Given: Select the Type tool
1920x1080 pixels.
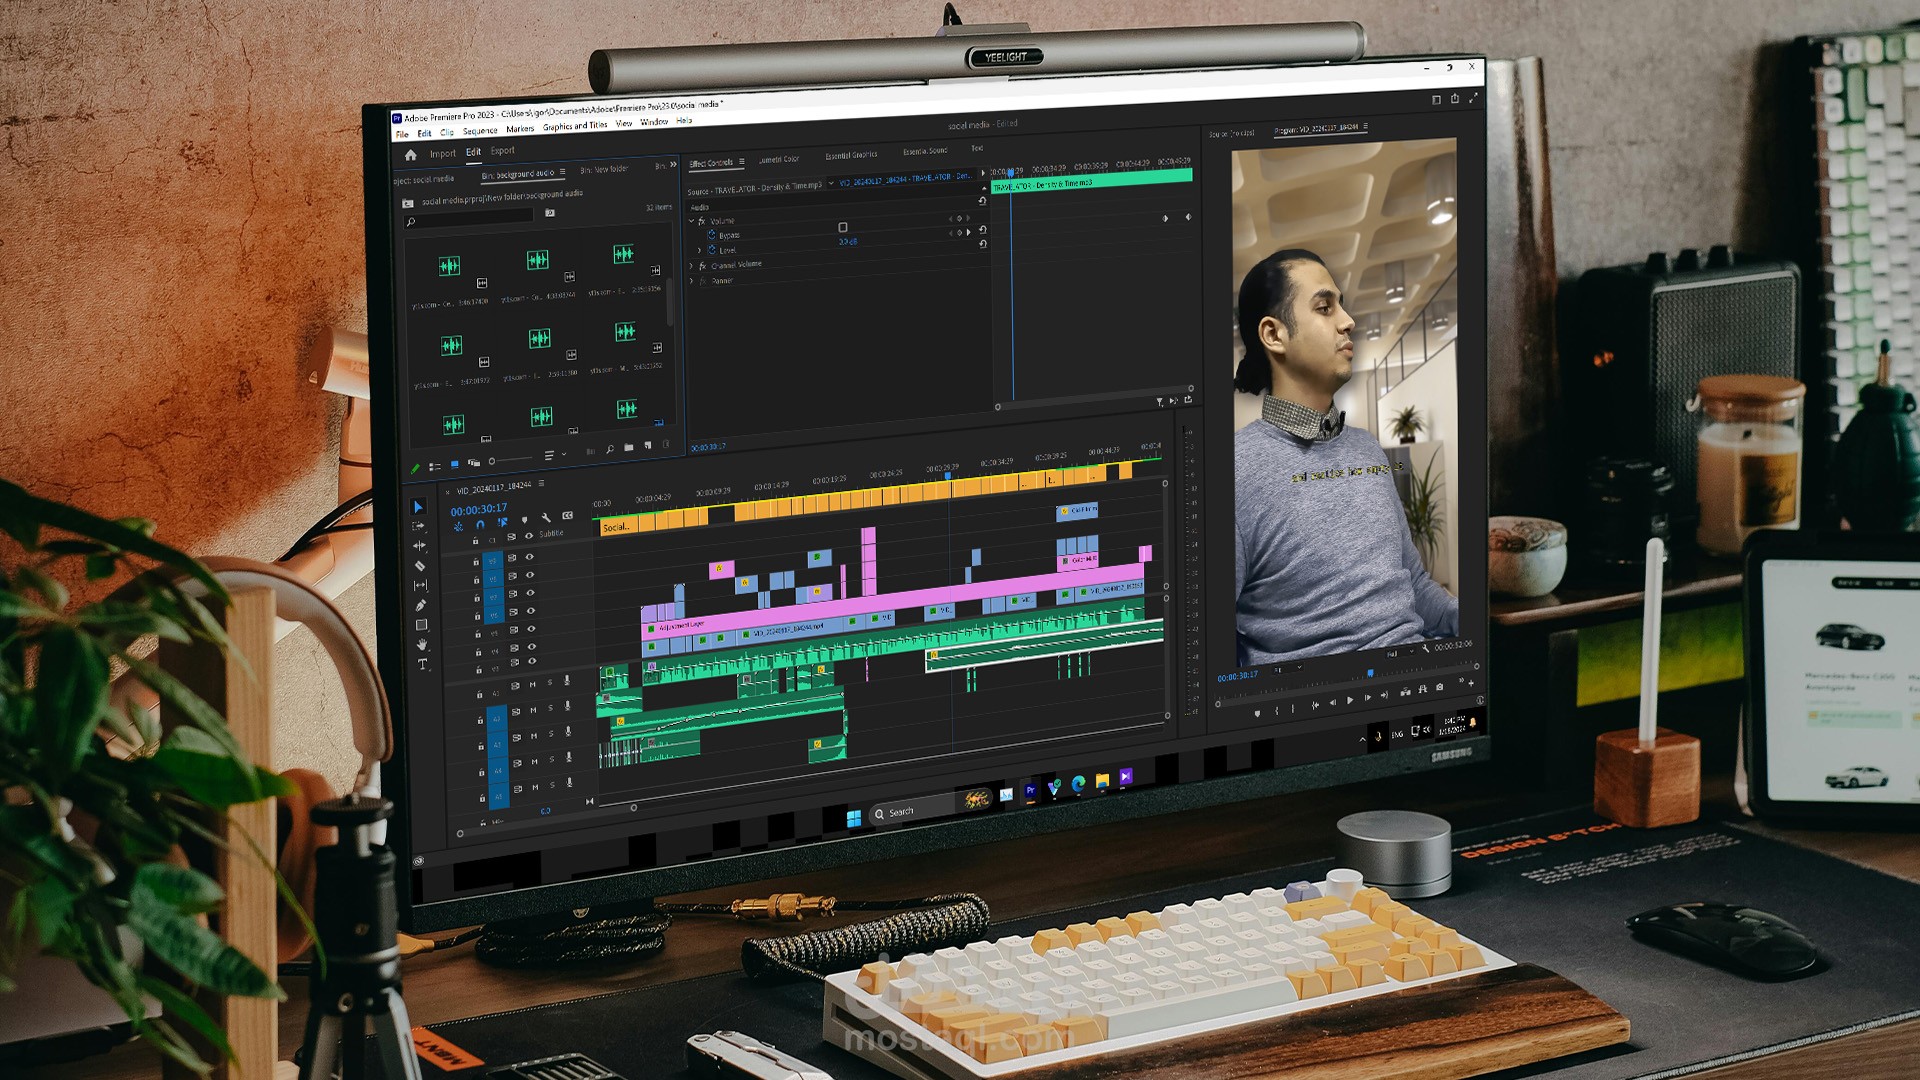Looking at the screenshot, I should pyautogui.click(x=422, y=664).
